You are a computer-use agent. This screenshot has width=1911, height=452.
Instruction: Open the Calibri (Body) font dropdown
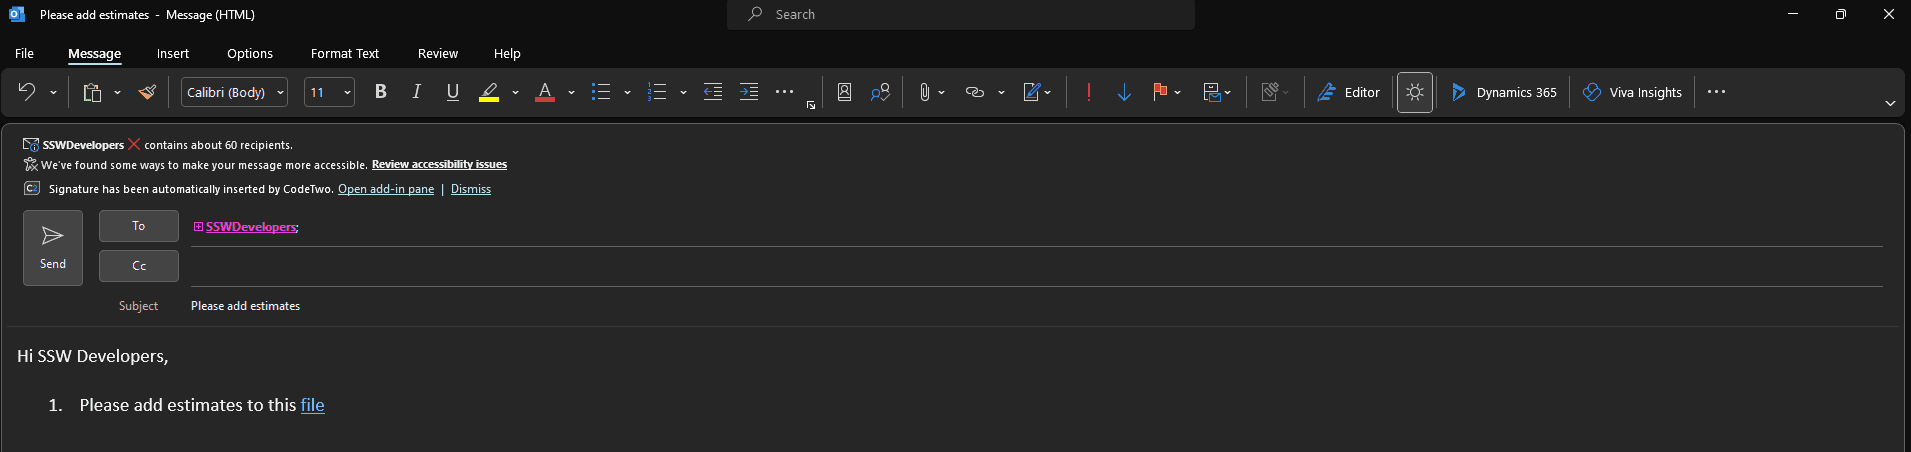235,92
